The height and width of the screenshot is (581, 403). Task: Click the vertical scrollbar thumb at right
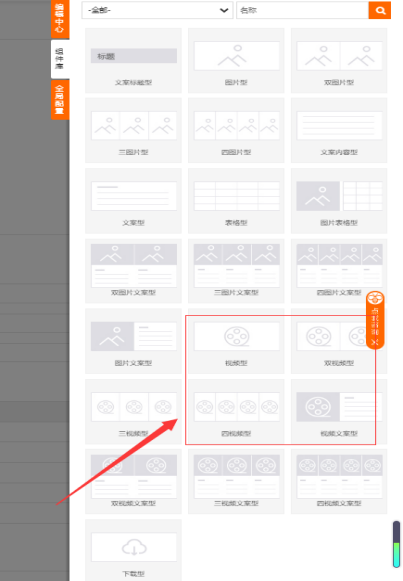pos(396,544)
